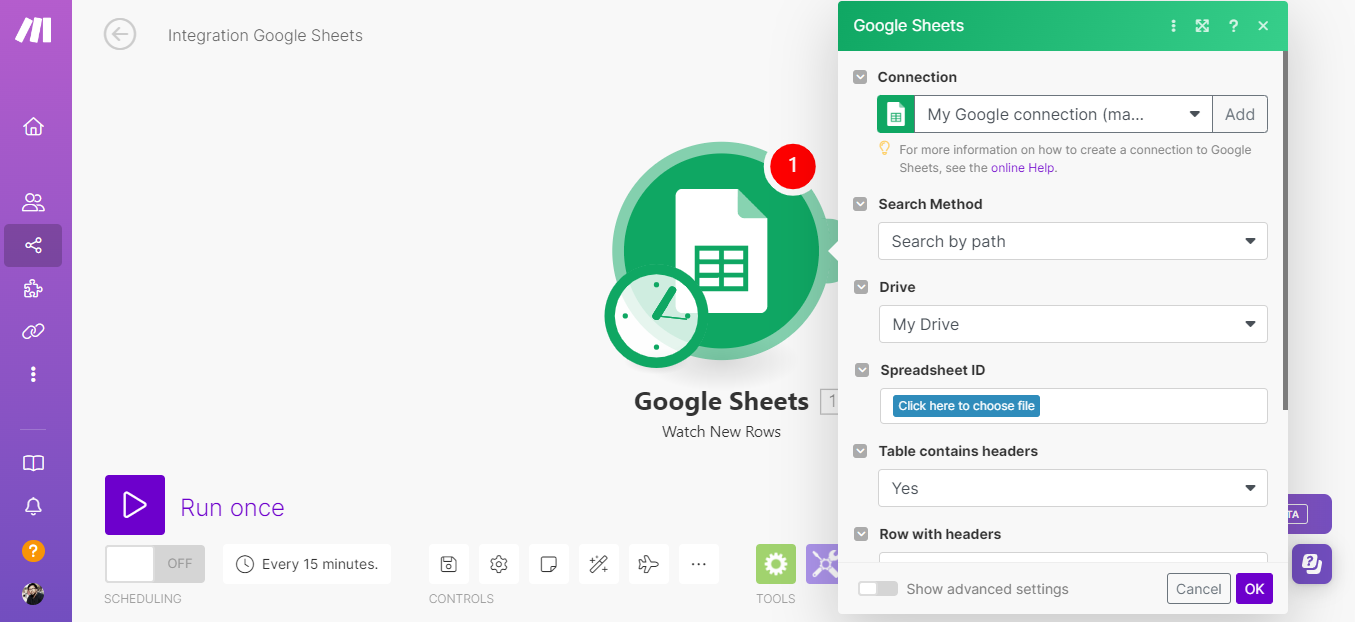This screenshot has width=1355, height=622.
Task: Open Templates puzzle-piece icon
Action: 34,289
